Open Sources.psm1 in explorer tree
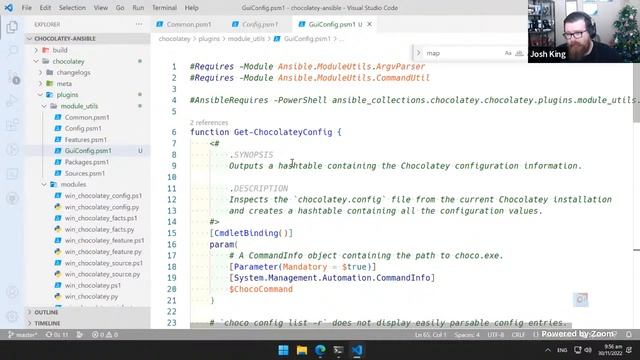The height and width of the screenshot is (360, 640). tap(87, 173)
